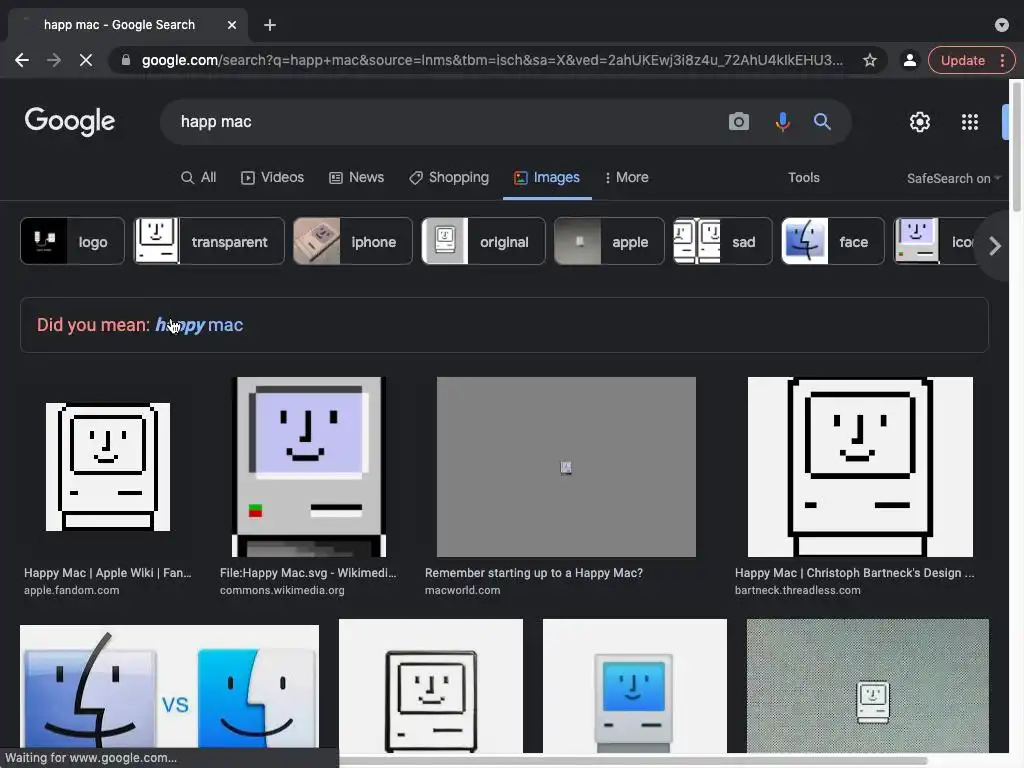Click 'Remember starting up to a Happy Mac?'

click(534, 573)
